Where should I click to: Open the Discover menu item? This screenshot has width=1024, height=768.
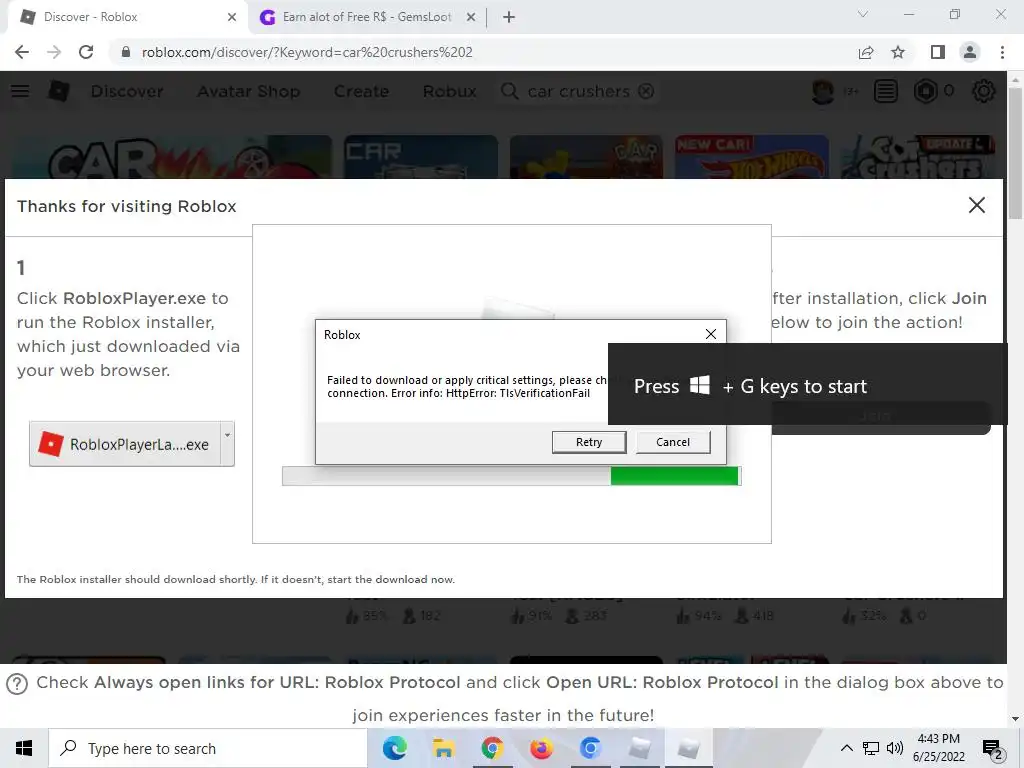coord(127,91)
